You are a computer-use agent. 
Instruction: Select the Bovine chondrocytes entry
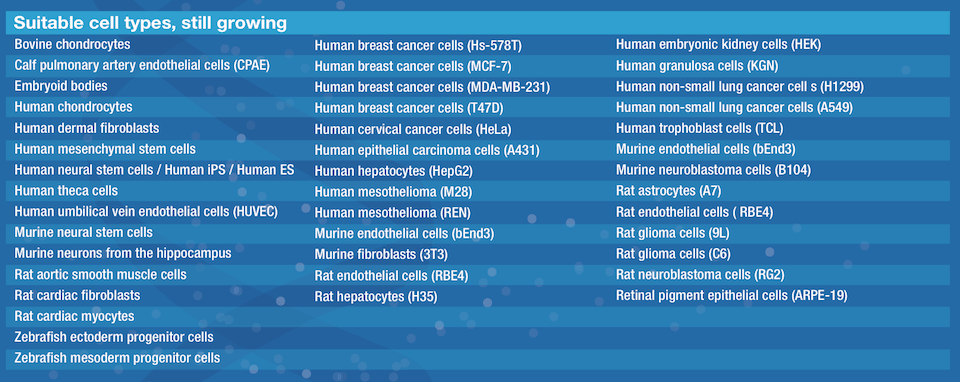tap(72, 45)
